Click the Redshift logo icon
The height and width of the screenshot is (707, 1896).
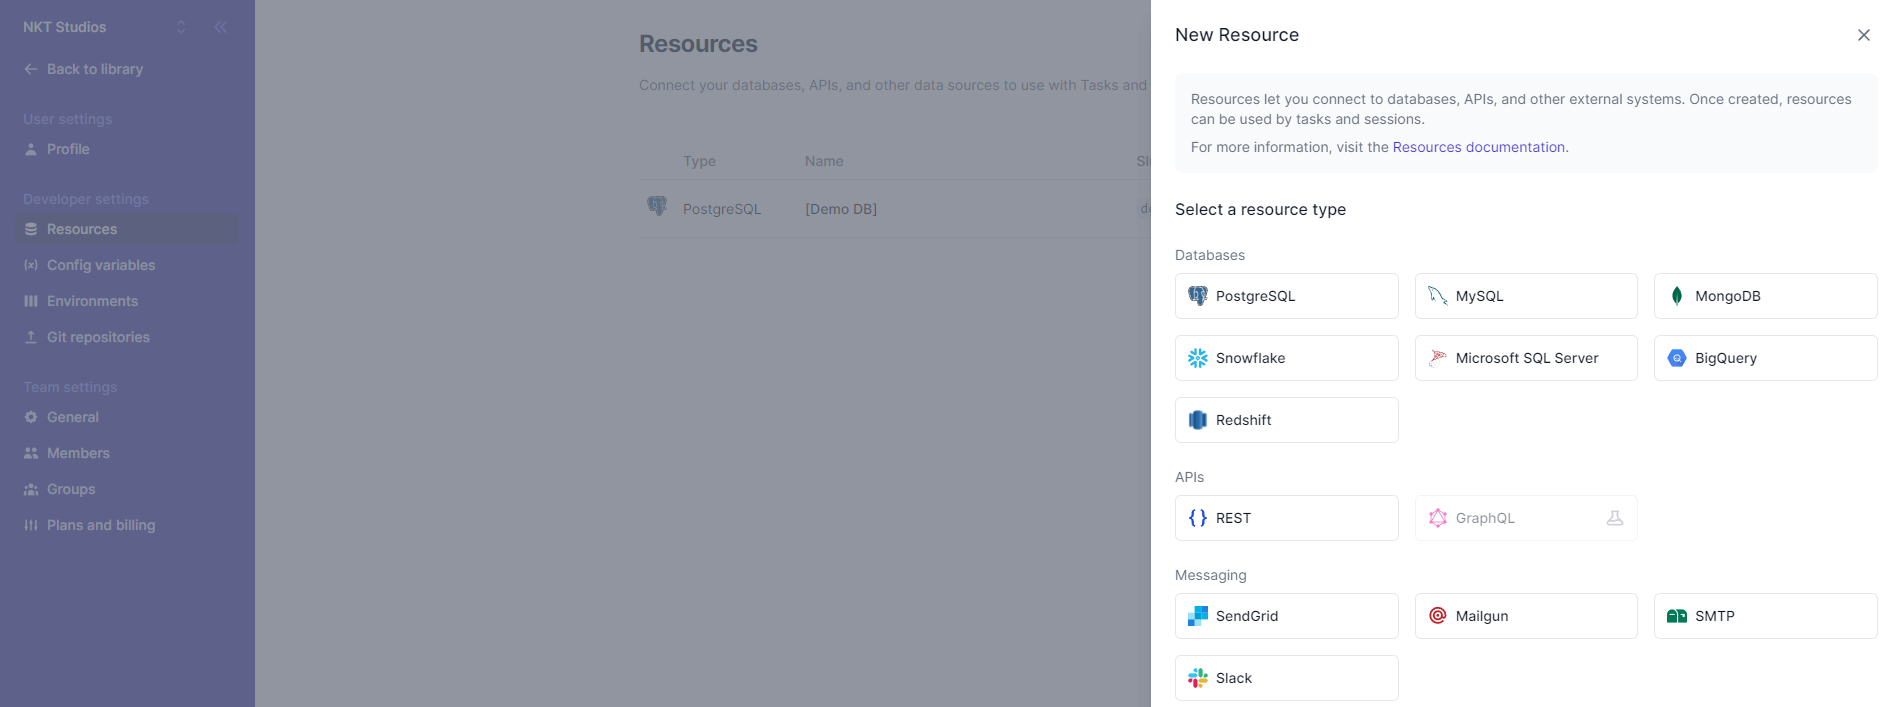[x=1197, y=420]
